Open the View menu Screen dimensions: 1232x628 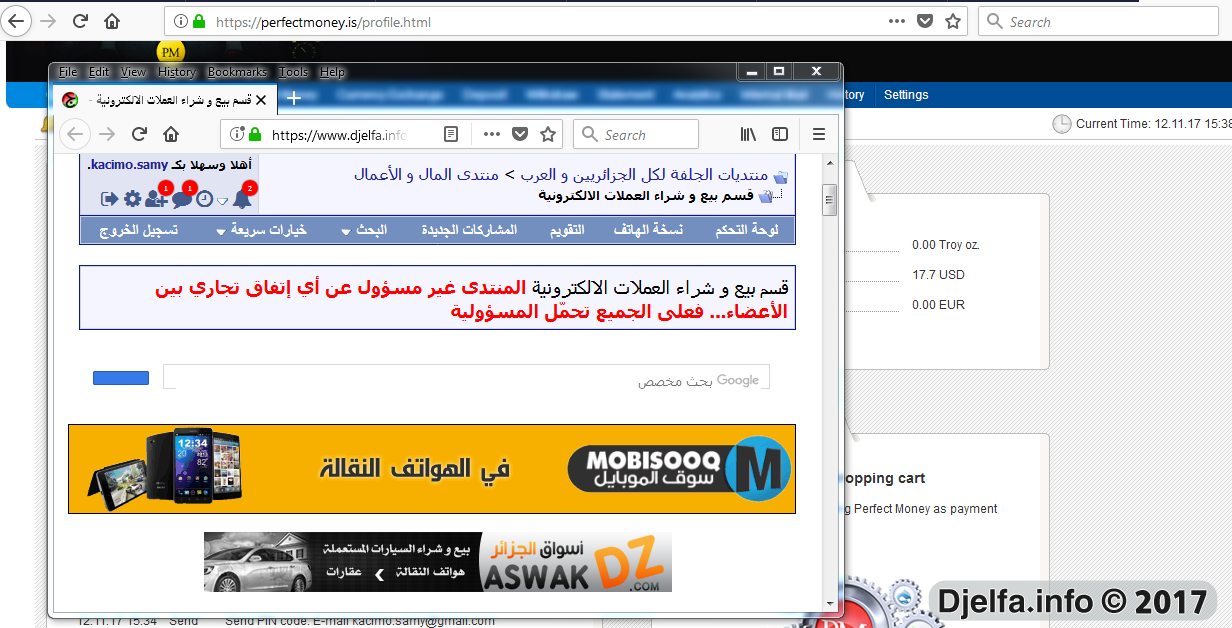tap(133, 72)
